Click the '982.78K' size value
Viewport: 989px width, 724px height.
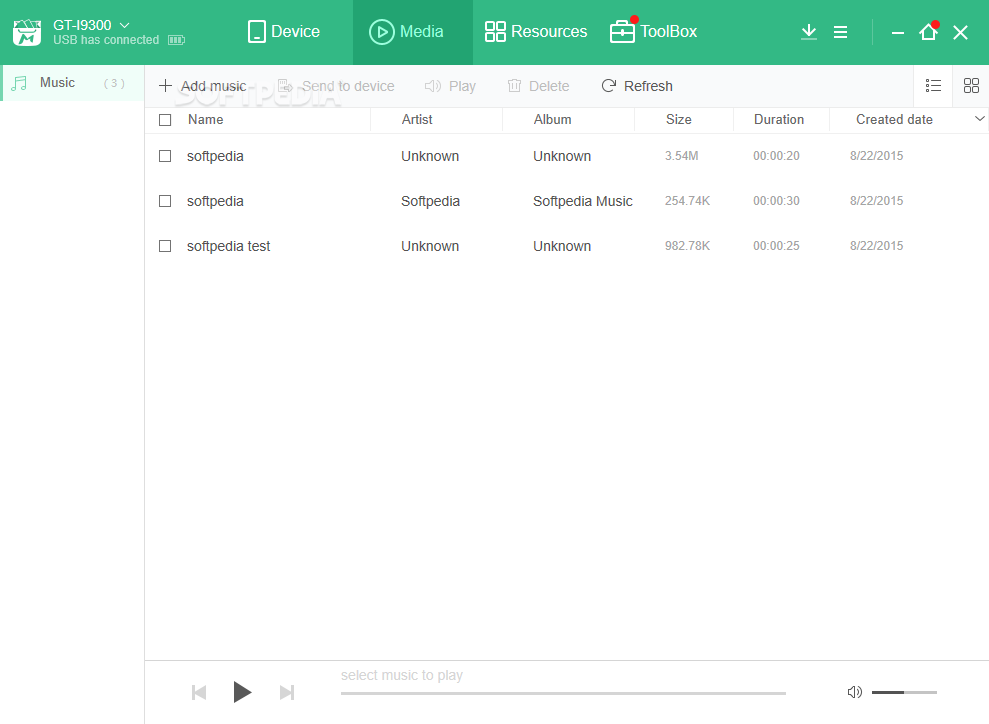tap(688, 245)
